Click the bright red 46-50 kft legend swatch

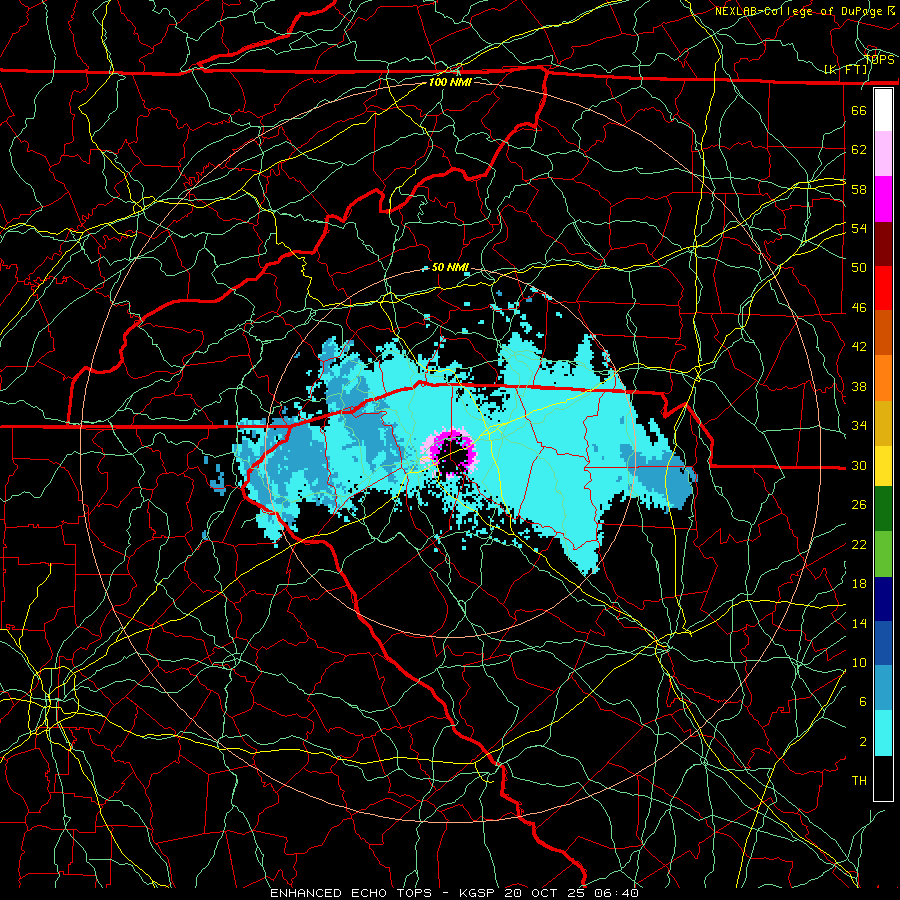pyautogui.click(x=883, y=288)
